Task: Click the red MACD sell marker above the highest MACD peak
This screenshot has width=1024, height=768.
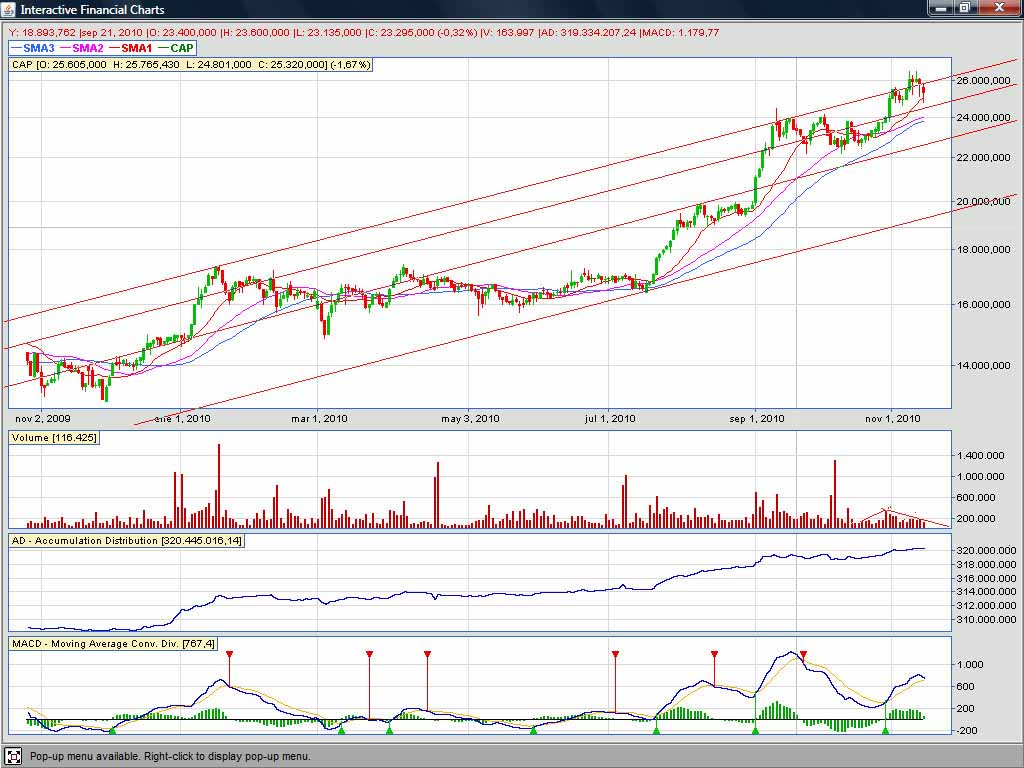Action: pos(803,654)
